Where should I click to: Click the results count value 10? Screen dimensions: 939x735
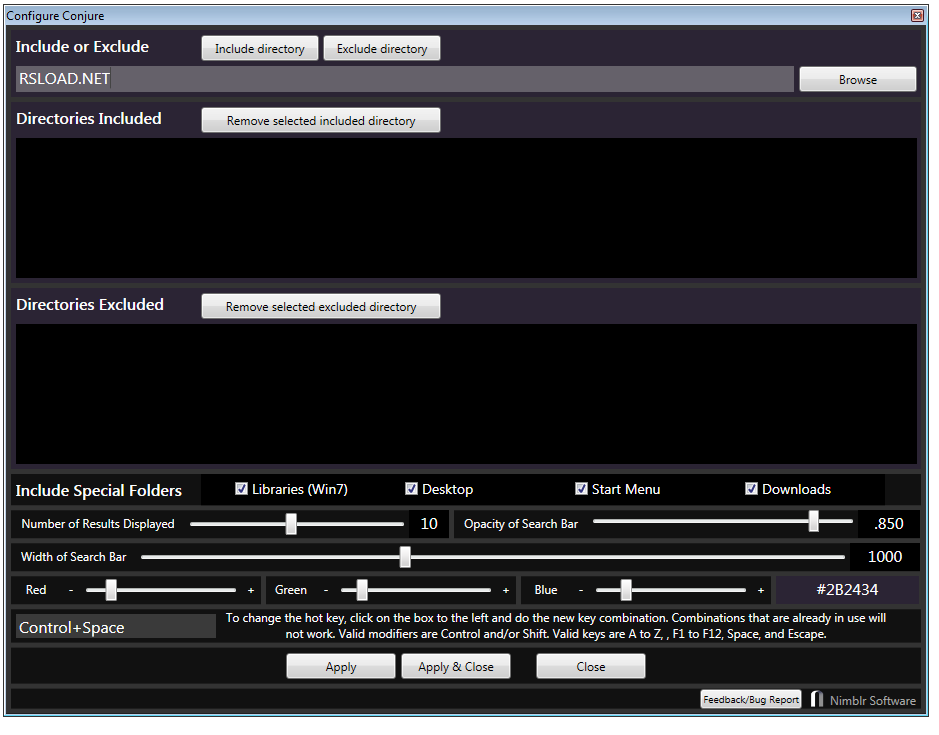point(429,524)
